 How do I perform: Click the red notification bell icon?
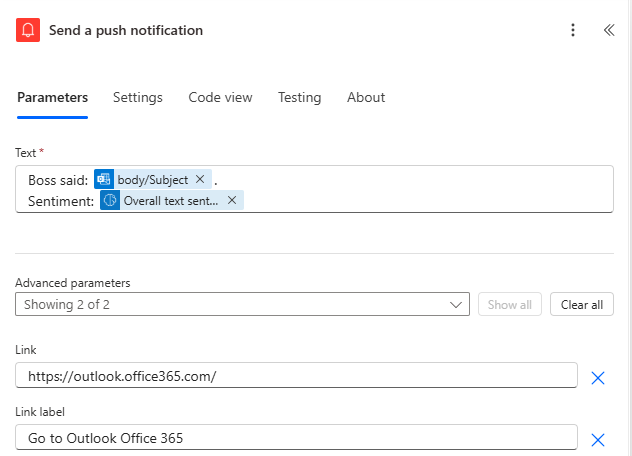[x=28, y=30]
